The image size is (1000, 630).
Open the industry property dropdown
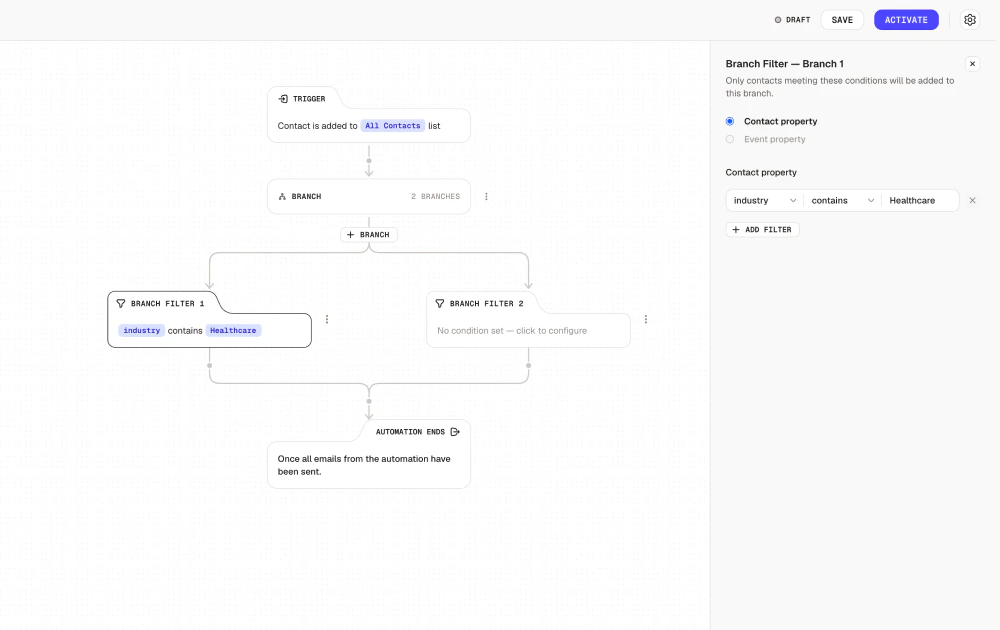[x=765, y=200]
